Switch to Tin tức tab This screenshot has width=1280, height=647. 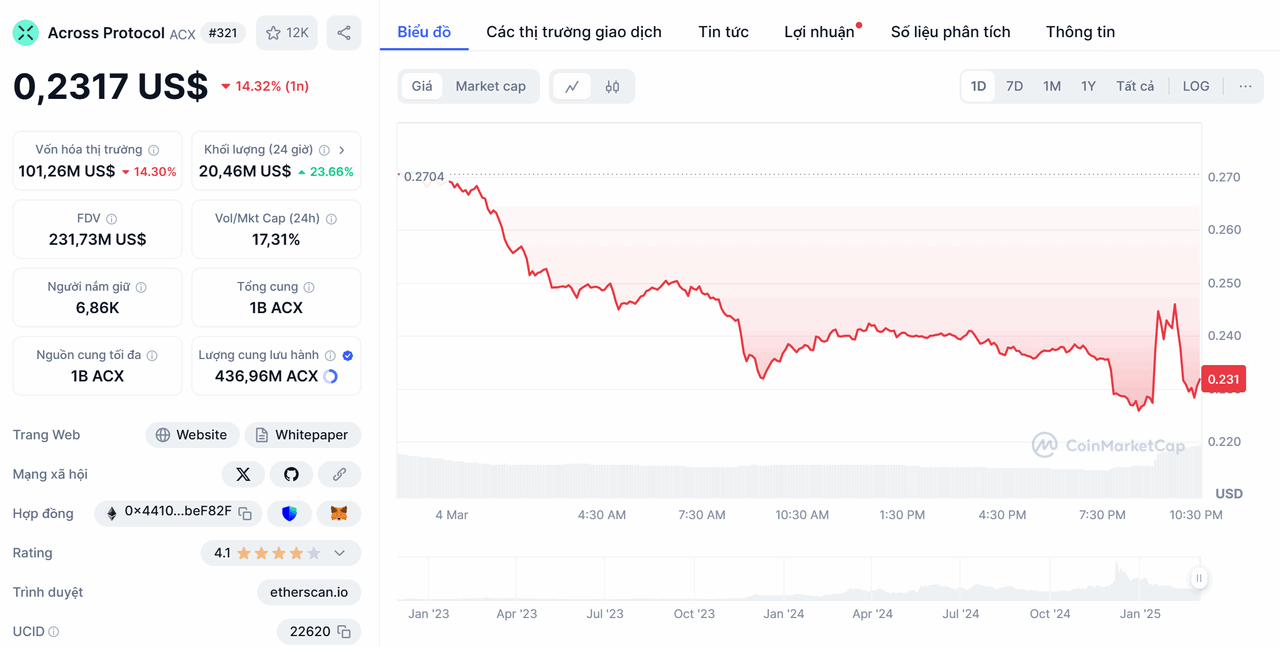pyautogui.click(x=724, y=32)
